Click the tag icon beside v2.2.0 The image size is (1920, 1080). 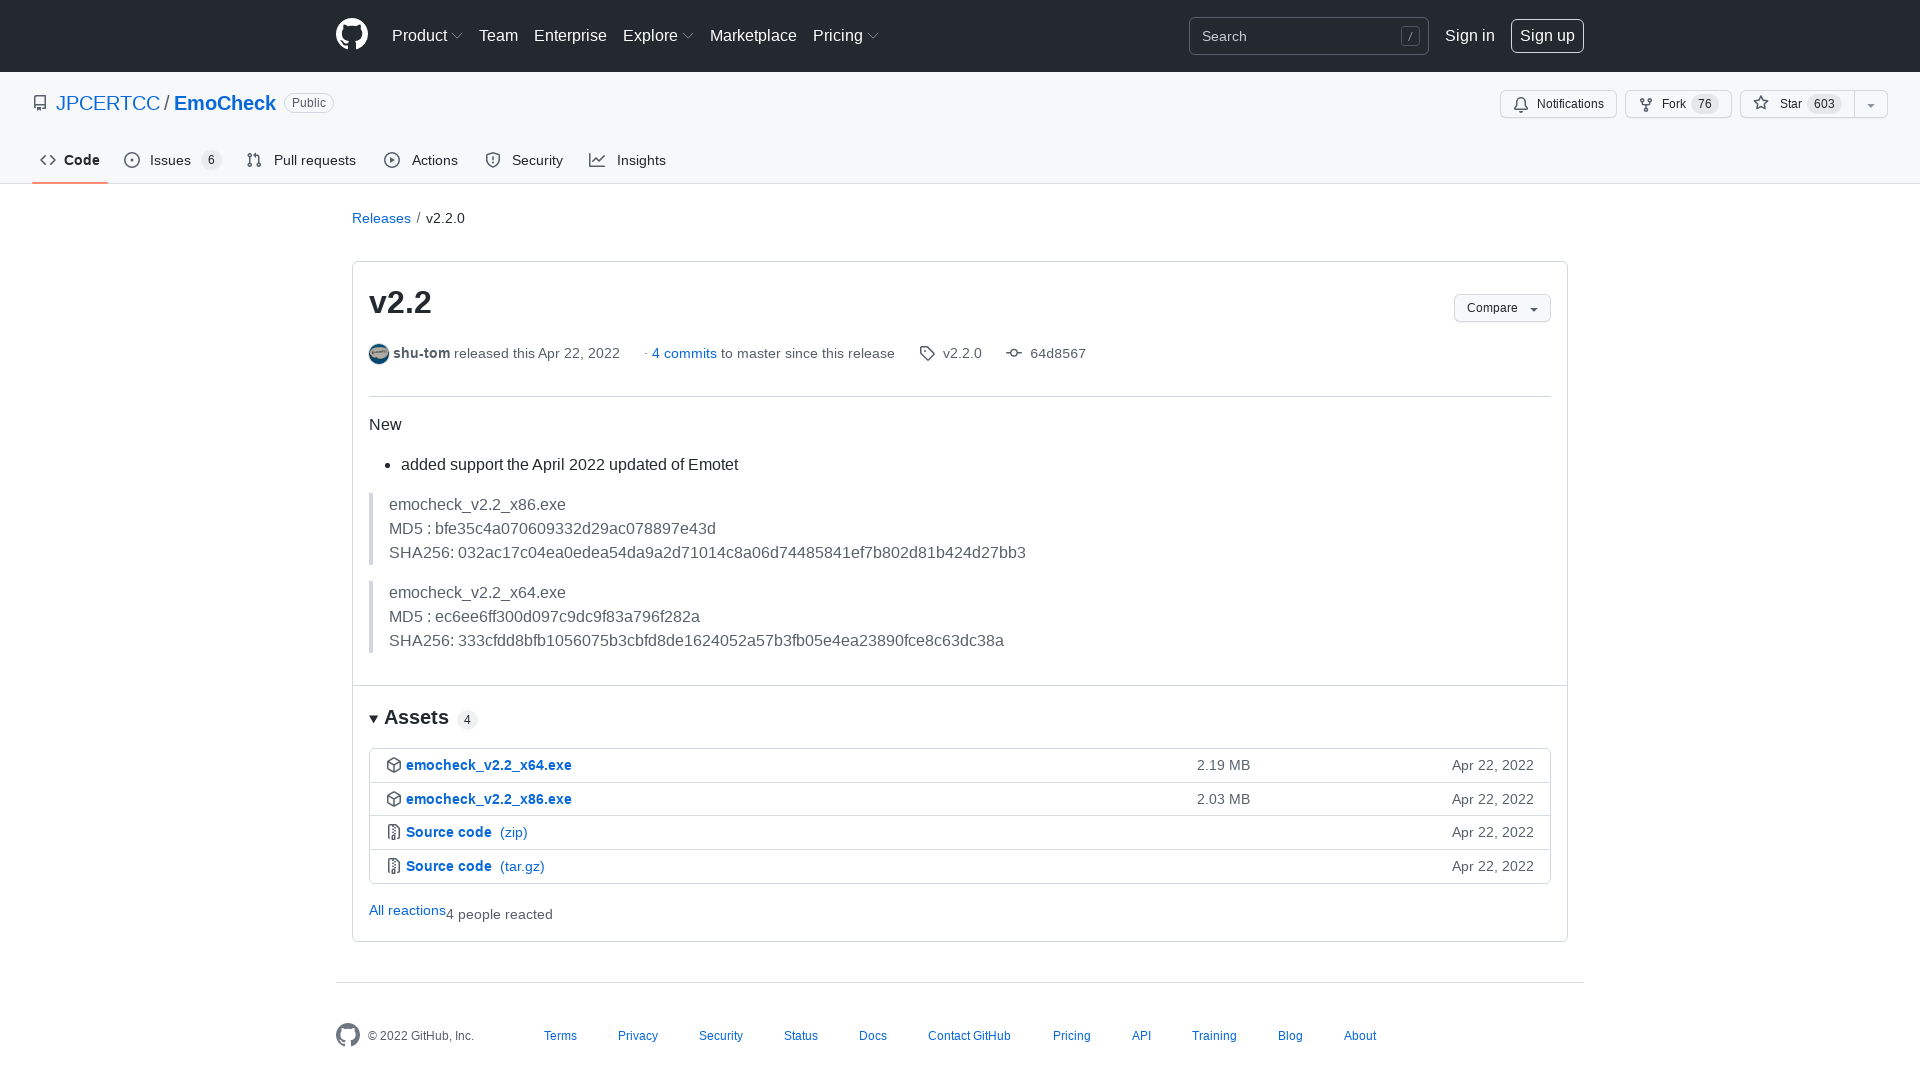point(927,354)
